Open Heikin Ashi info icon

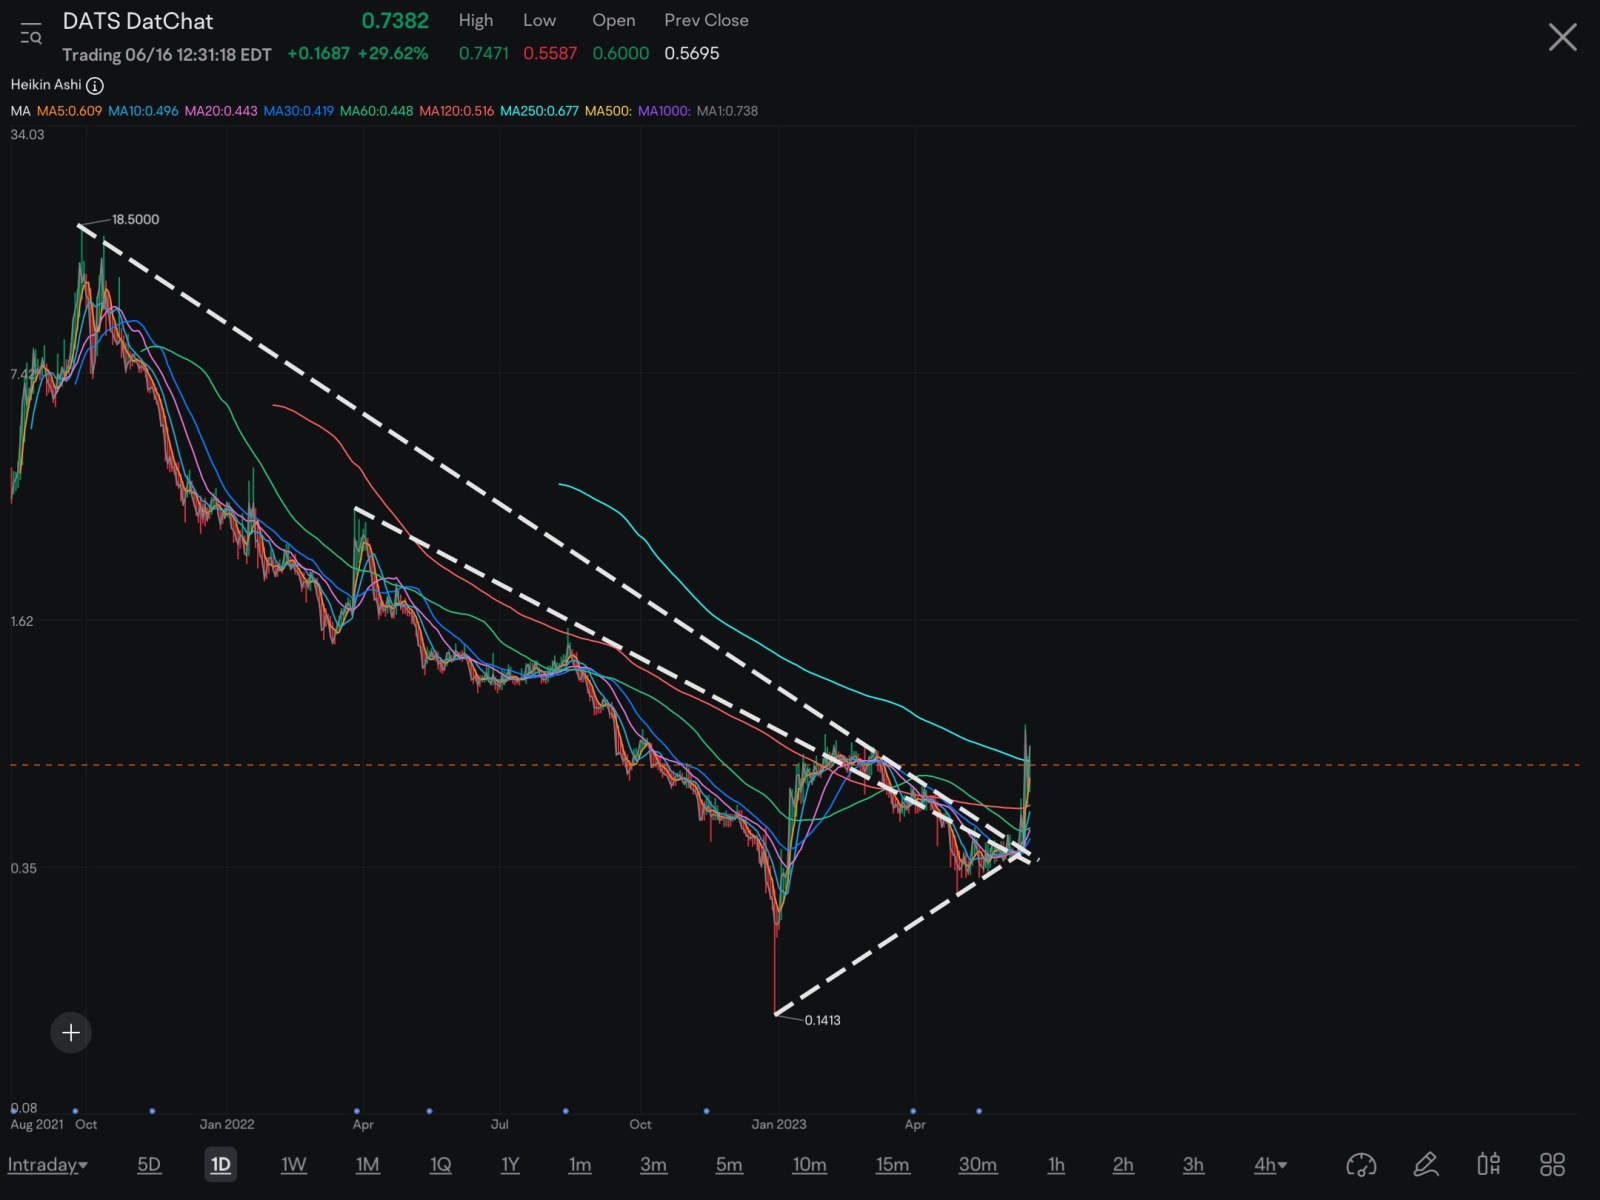(x=95, y=86)
